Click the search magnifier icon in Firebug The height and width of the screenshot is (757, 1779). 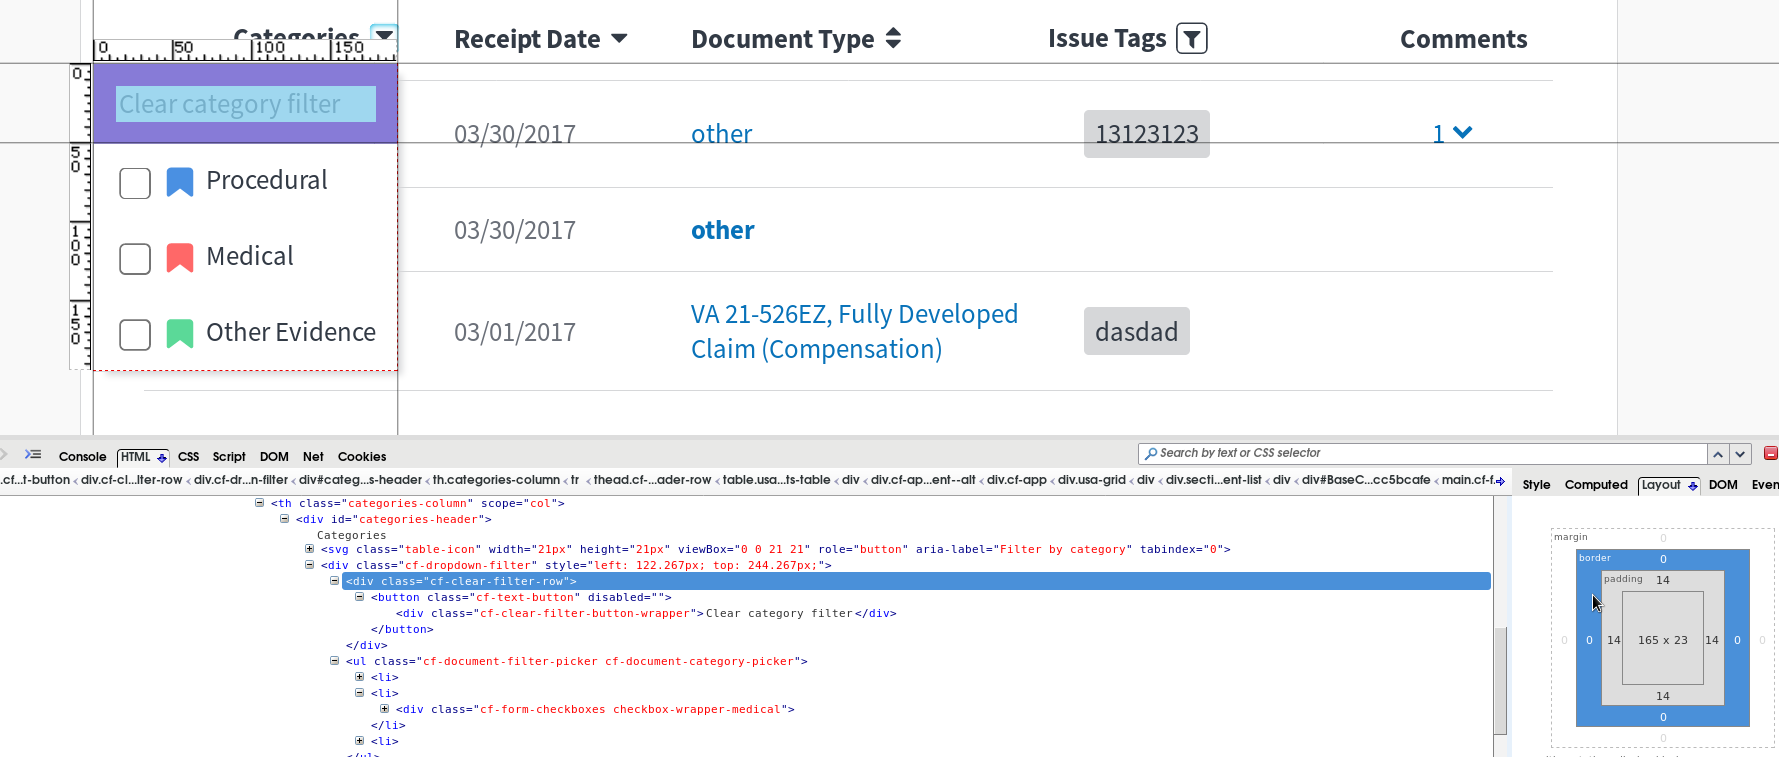[1151, 453]
